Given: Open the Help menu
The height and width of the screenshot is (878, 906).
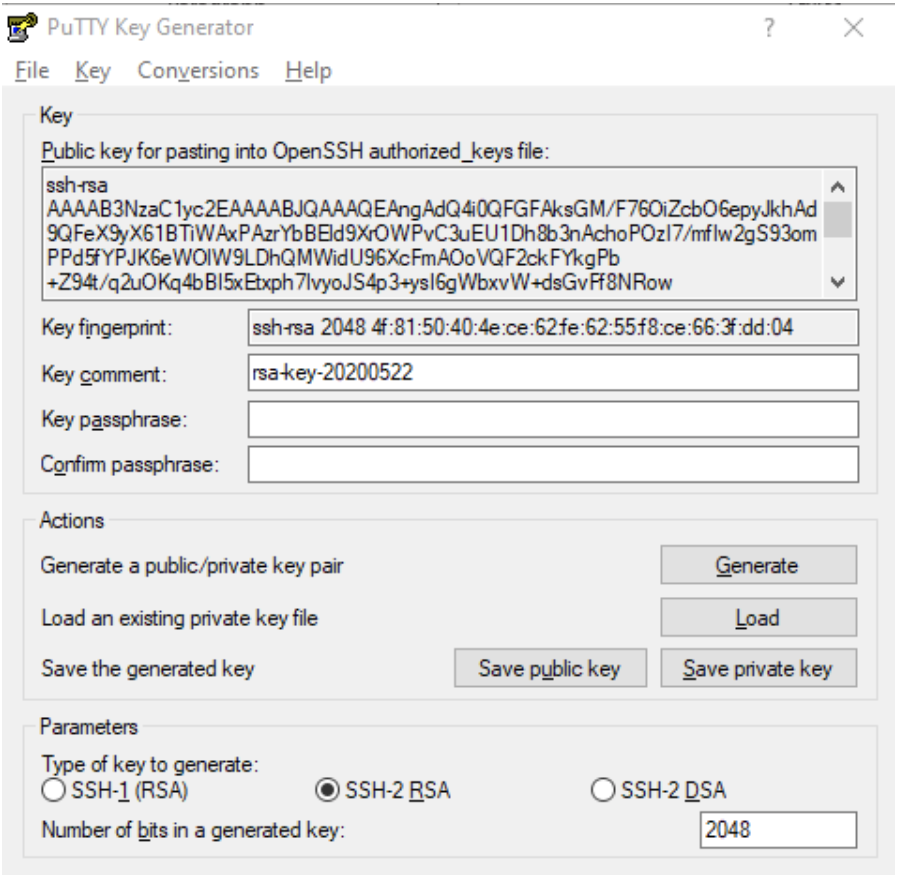Looking at the screenshot, I should coord(309,70).
